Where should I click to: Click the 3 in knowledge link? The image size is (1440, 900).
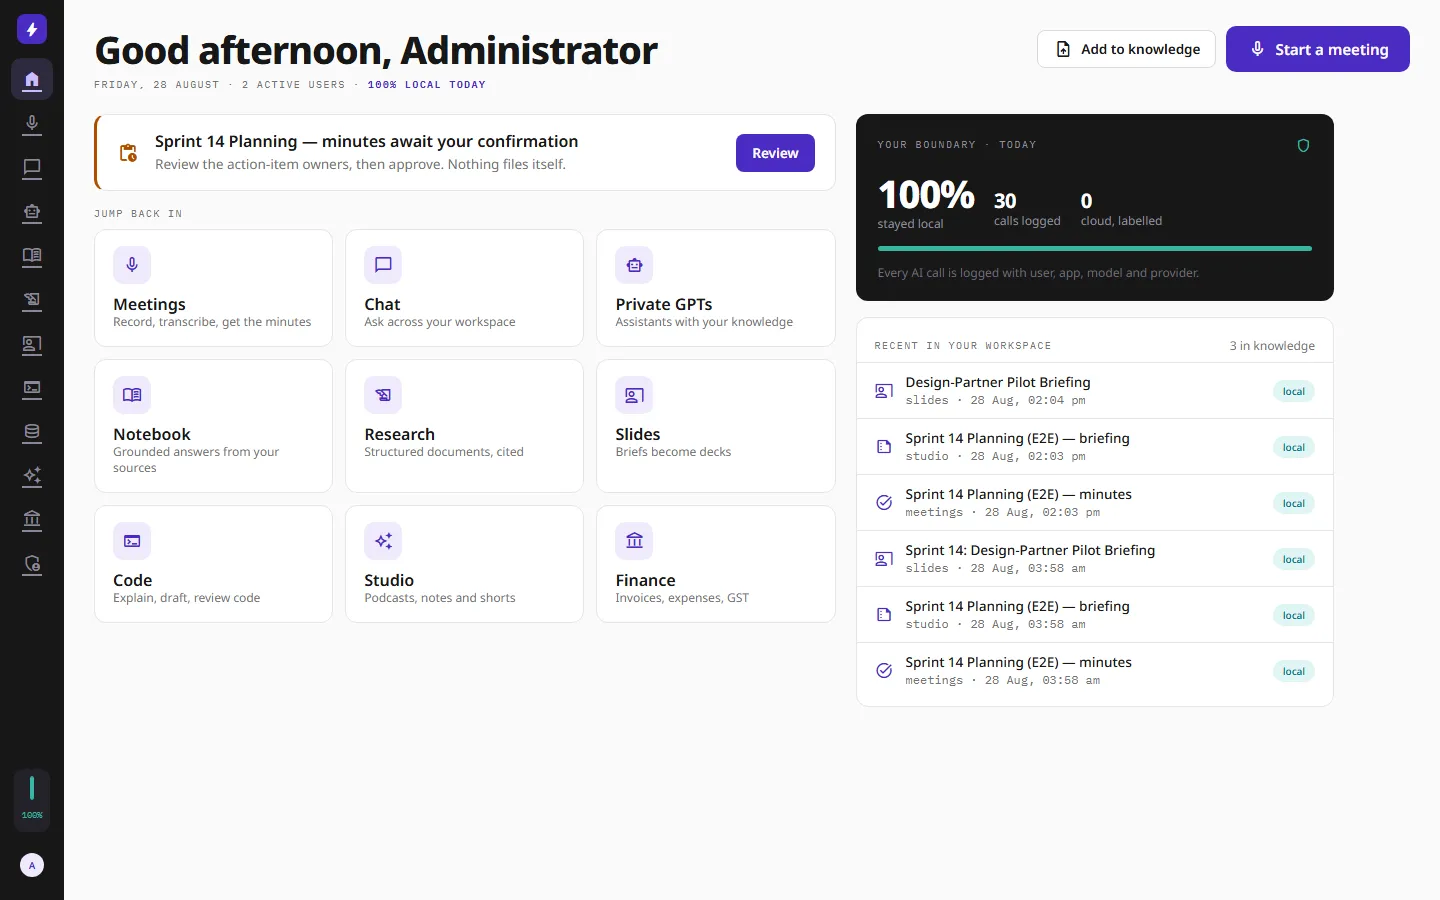click(1272, 346)
